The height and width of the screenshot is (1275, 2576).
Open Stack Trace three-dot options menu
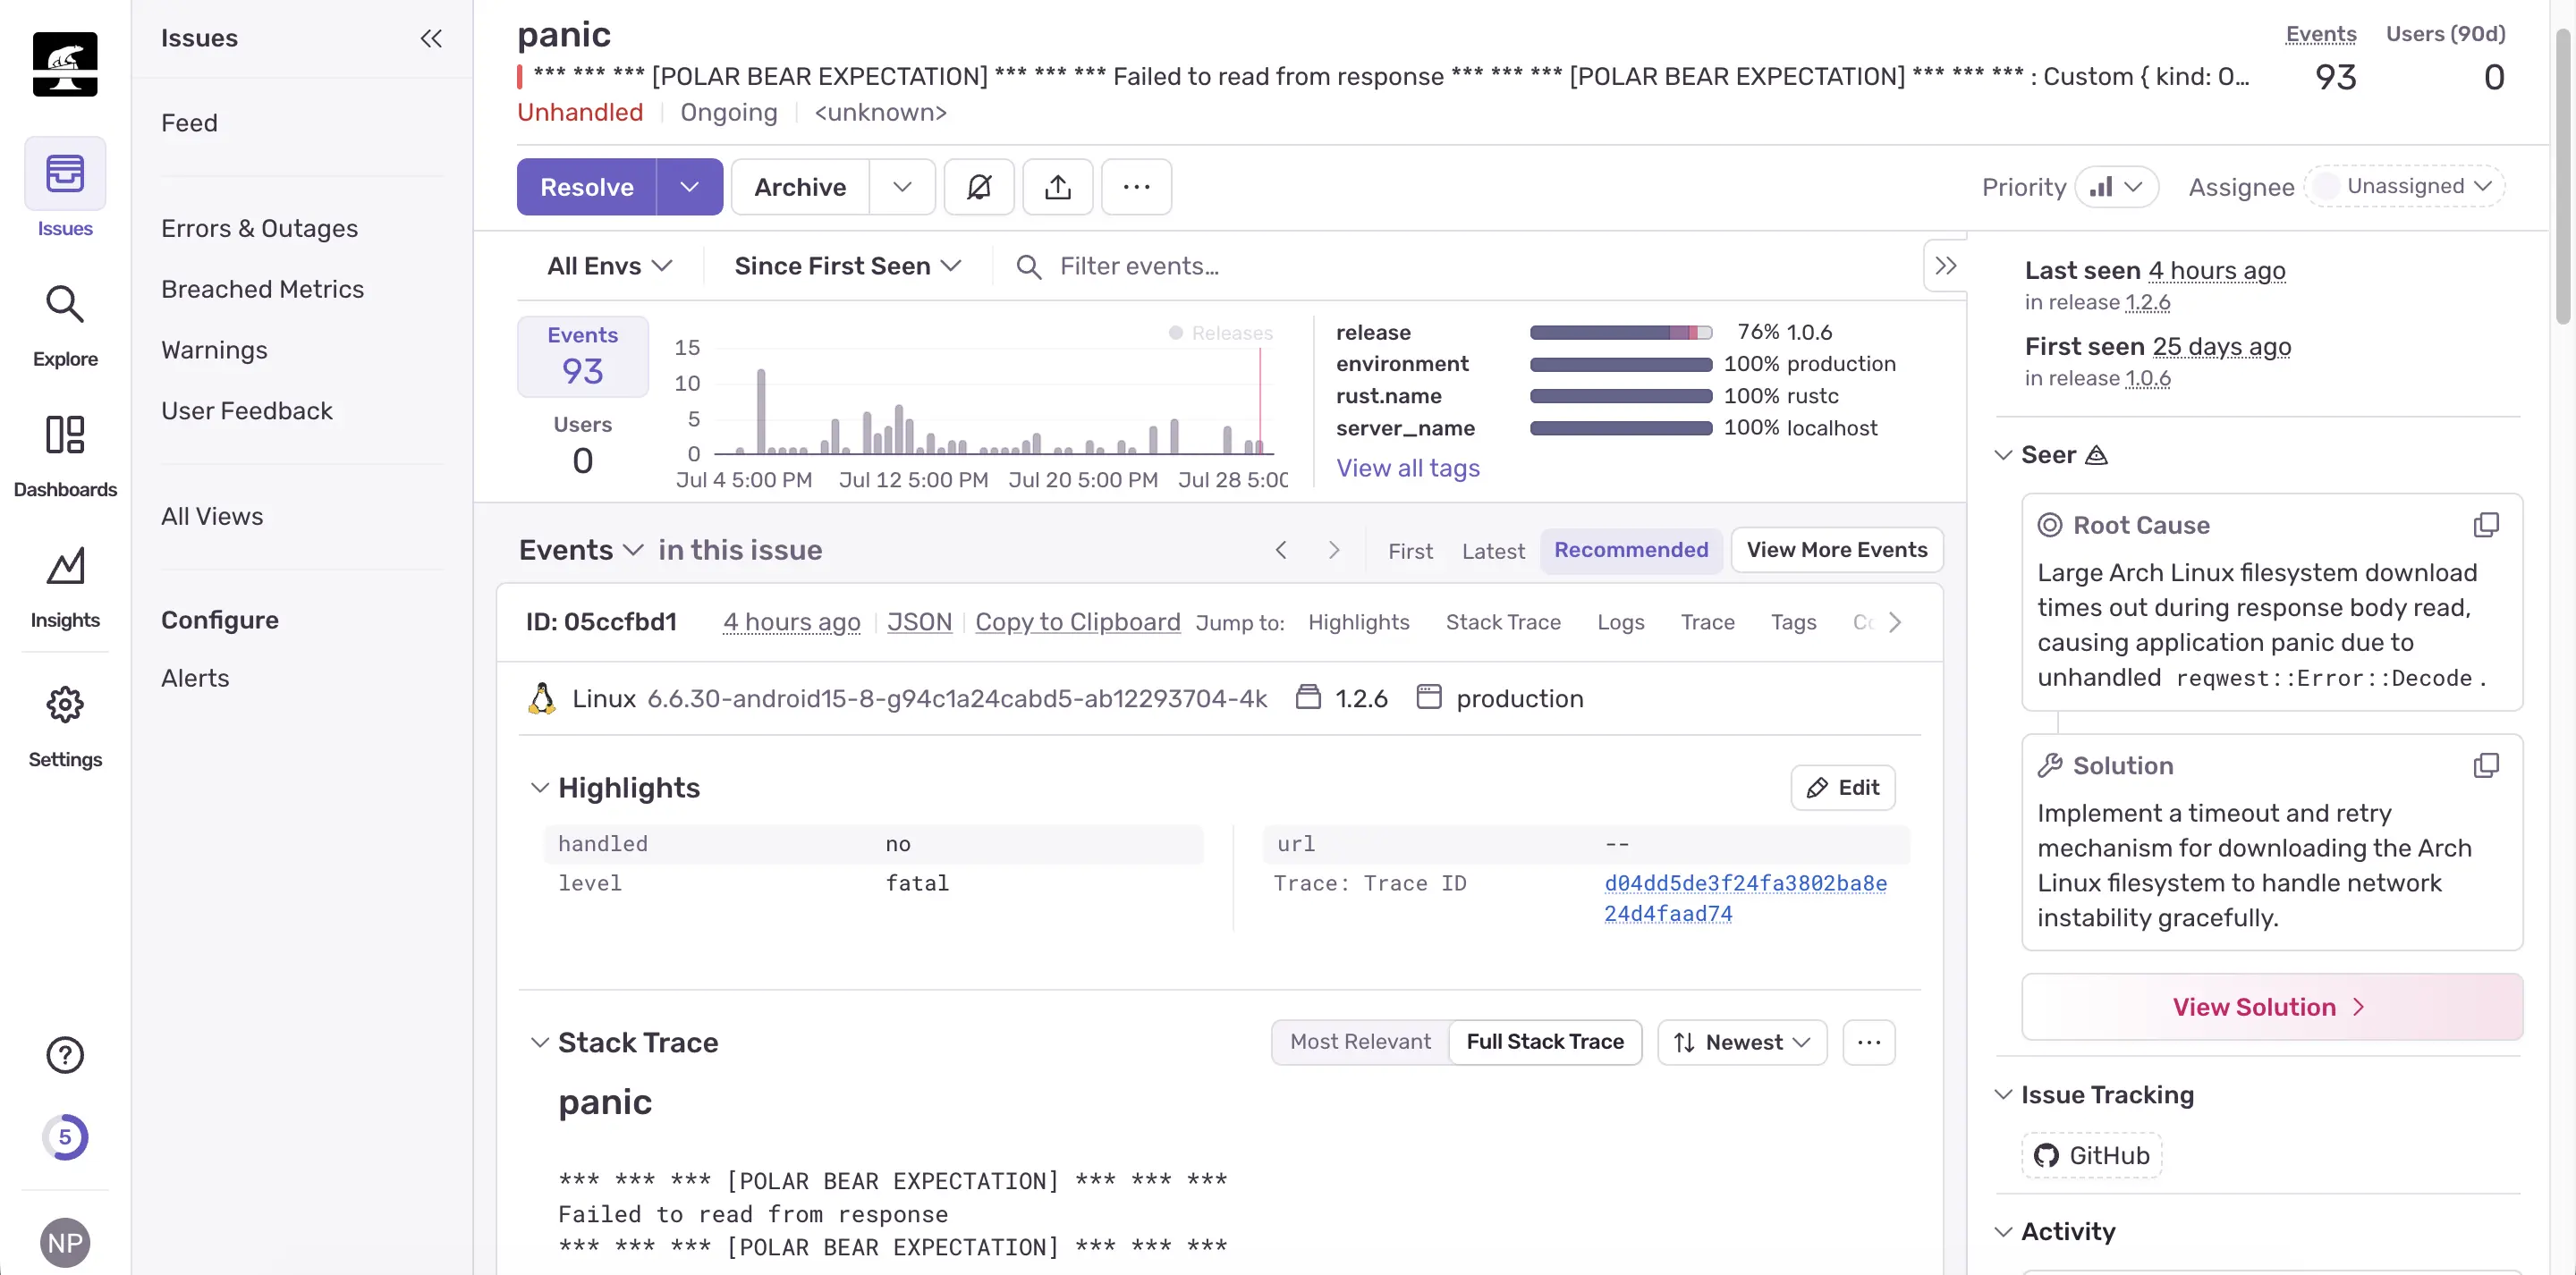tap(1868, 1042)
